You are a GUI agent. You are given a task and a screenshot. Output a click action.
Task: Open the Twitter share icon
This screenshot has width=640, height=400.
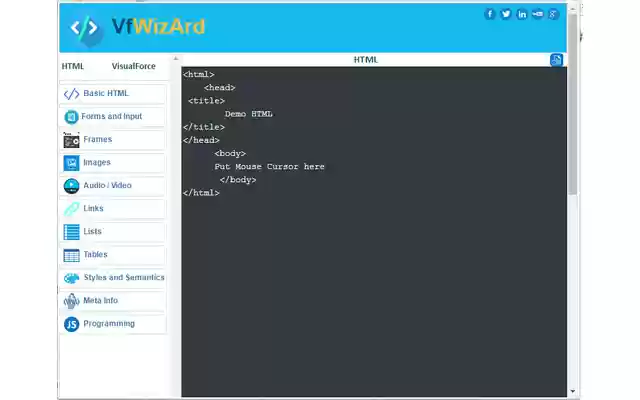point(506,14)
